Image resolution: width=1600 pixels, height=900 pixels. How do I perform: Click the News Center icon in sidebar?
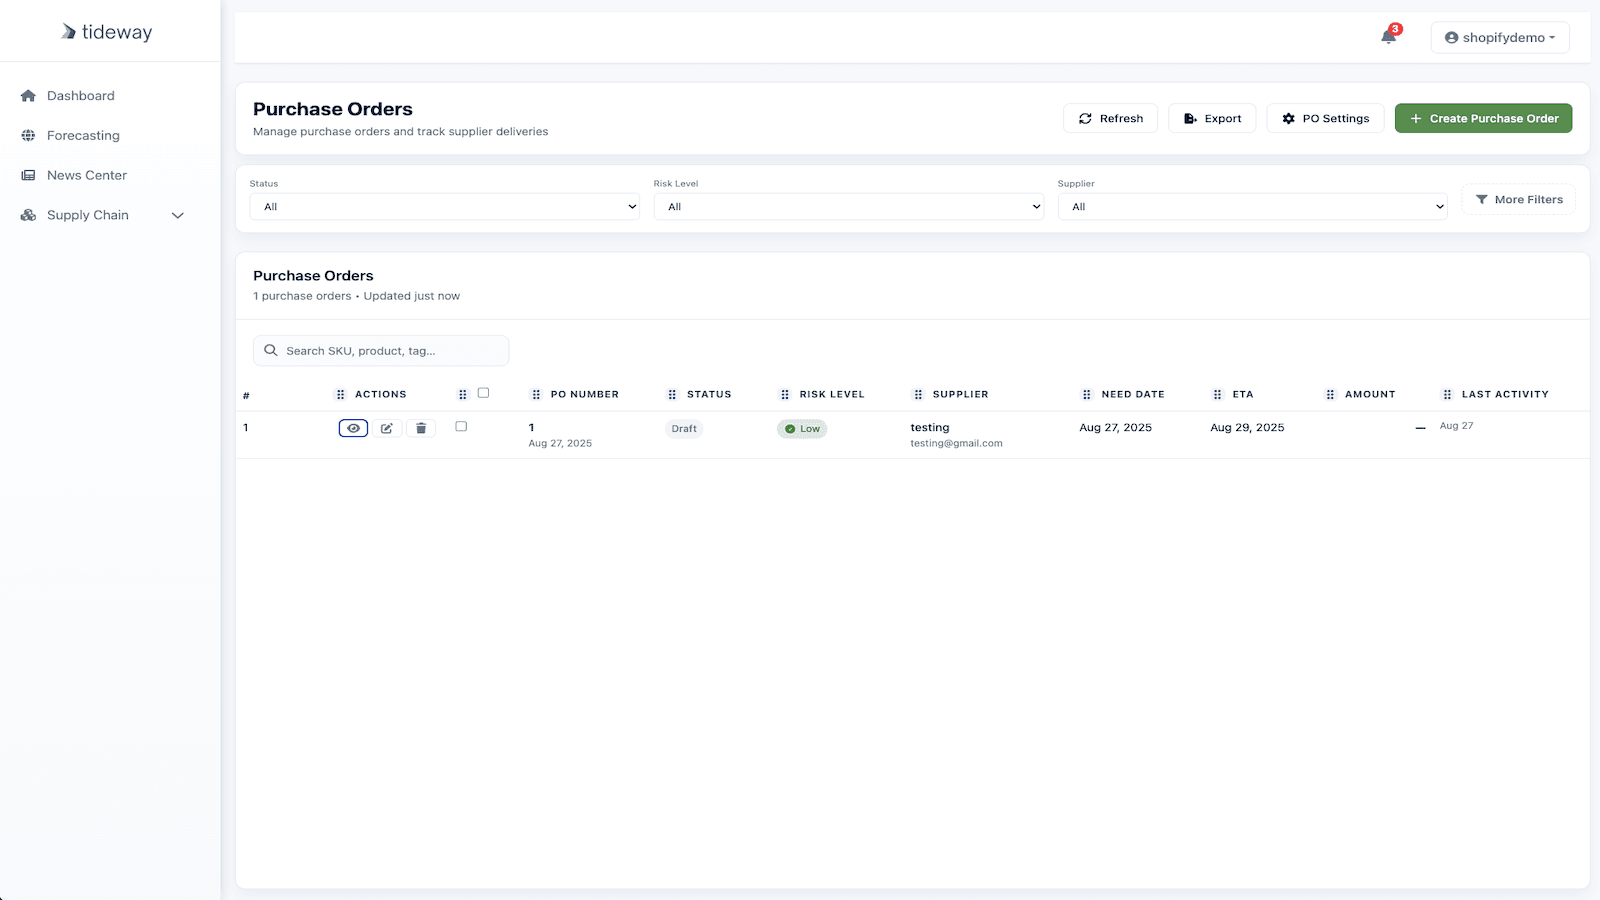tap(27, 175)
